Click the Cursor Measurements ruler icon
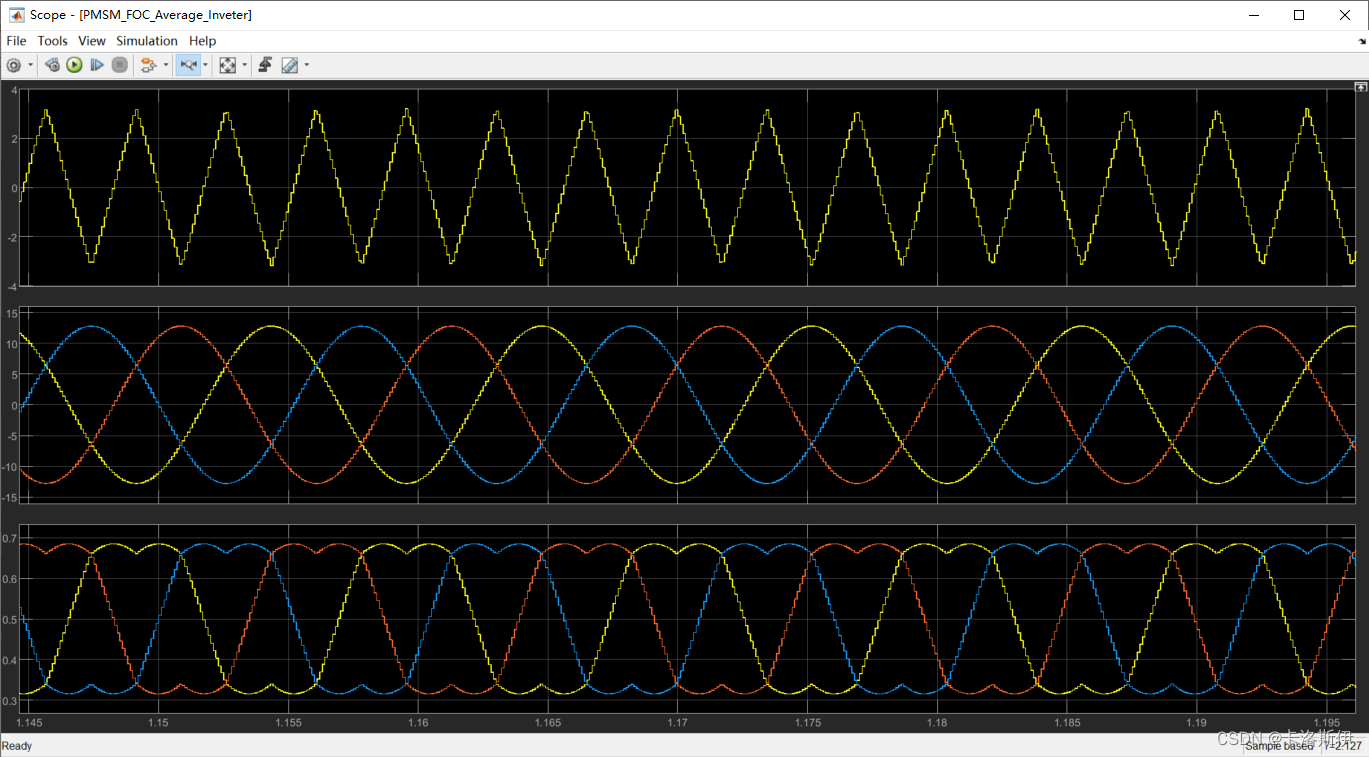Screen dimensions: 1369x757 coord(290,65)
